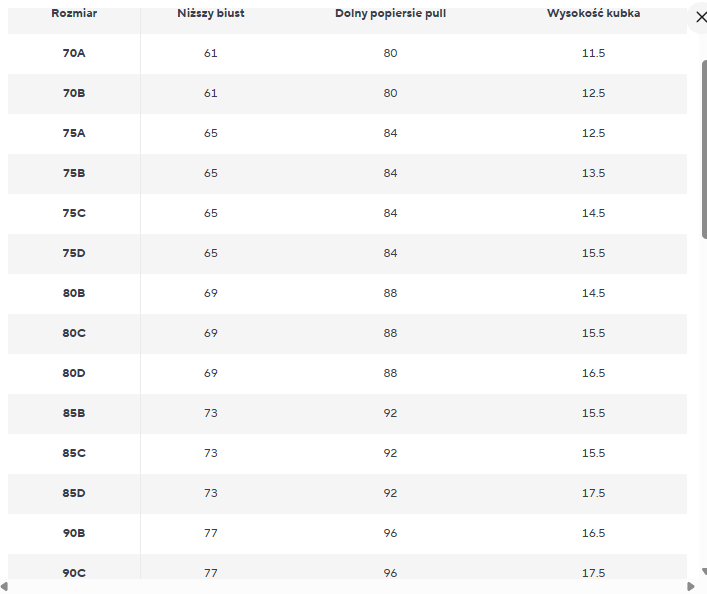Close the size chart popup
The height and width of the screenshot is (594, 707).
click(x=701, y=17)
